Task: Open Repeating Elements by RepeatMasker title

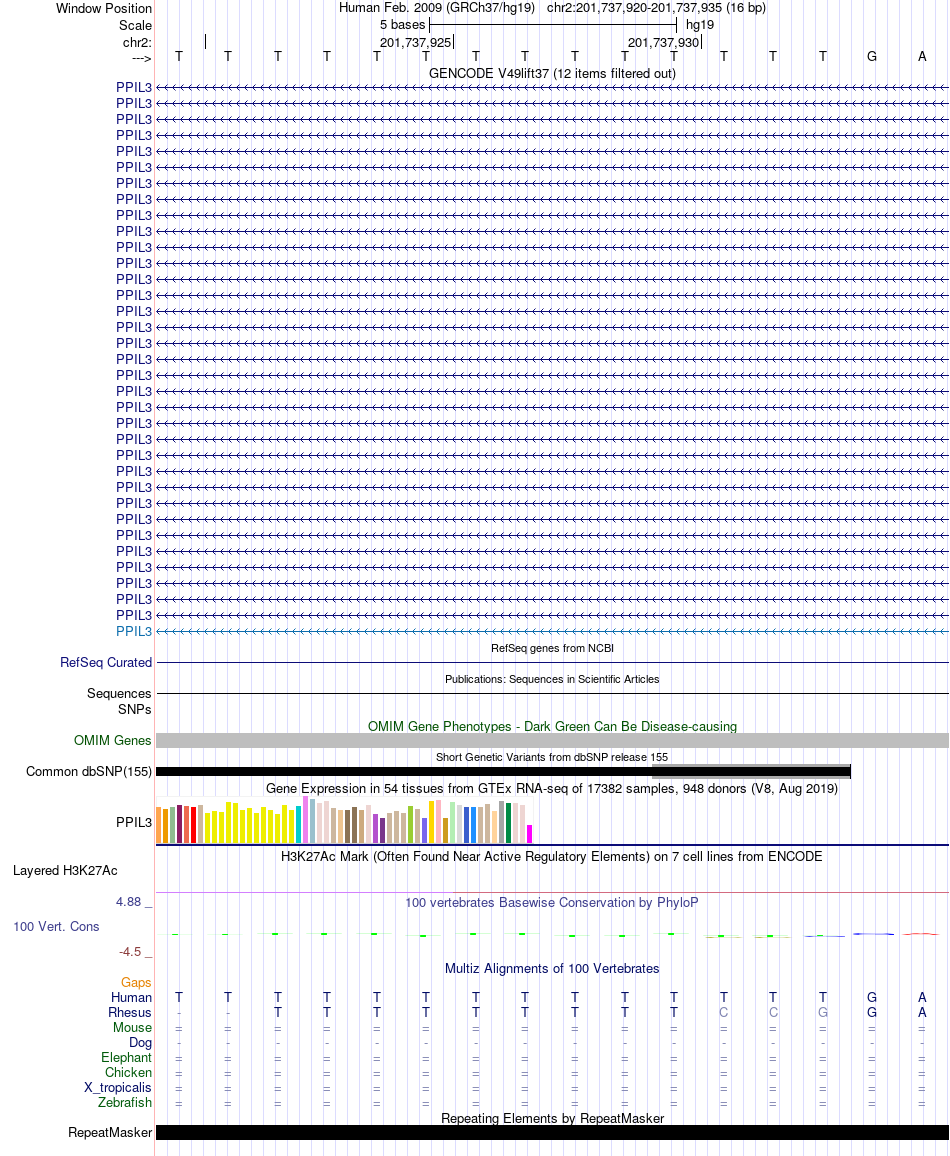Action: point(552,1118)
